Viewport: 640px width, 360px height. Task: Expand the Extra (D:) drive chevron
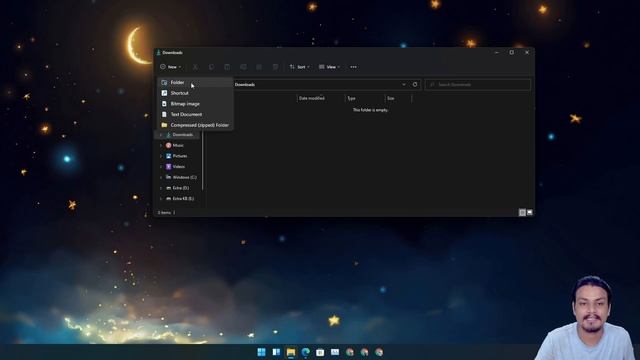[161, 188]
